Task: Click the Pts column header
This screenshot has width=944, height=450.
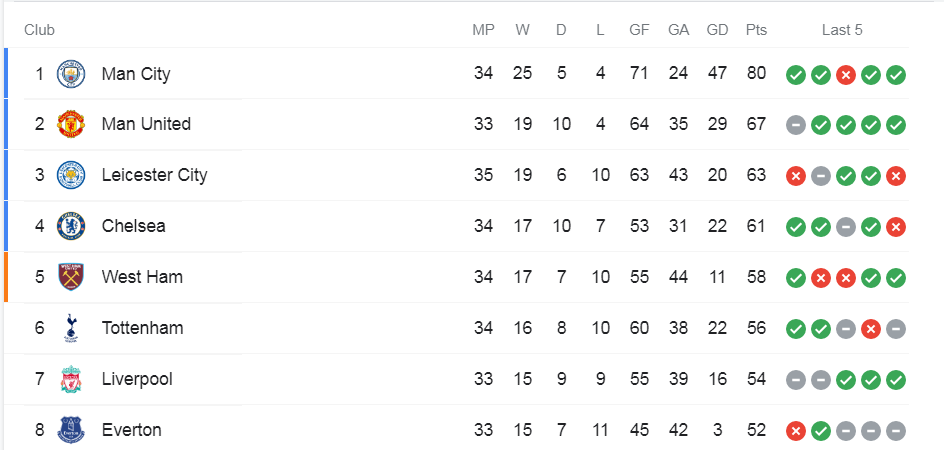Action: [x=756, y=30]
